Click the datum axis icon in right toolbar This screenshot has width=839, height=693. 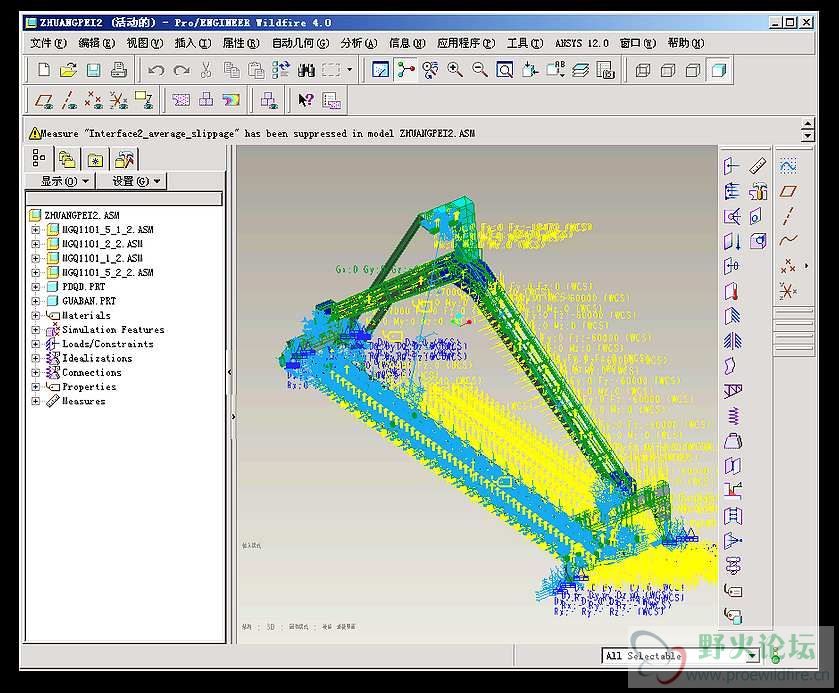[x=788, y=216]
